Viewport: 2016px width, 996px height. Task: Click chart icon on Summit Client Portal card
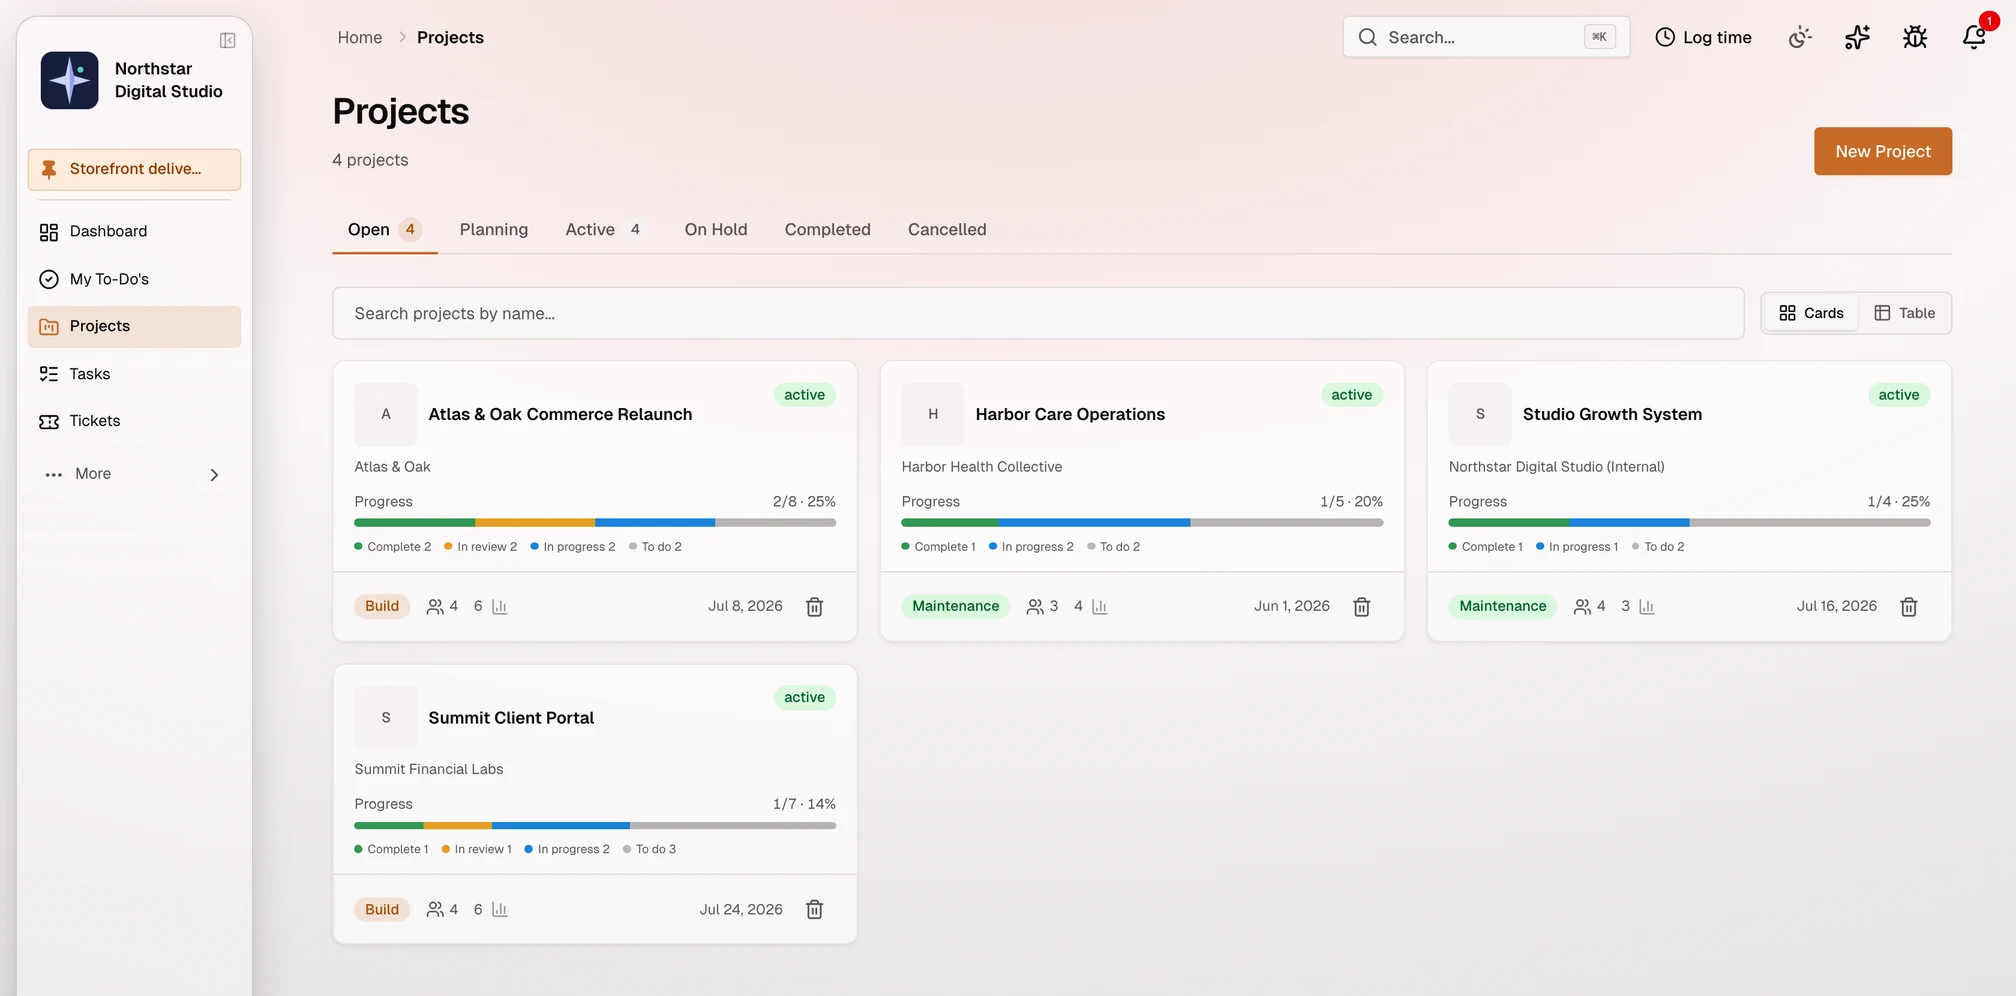pyautogui.click(x=500, y=910)
